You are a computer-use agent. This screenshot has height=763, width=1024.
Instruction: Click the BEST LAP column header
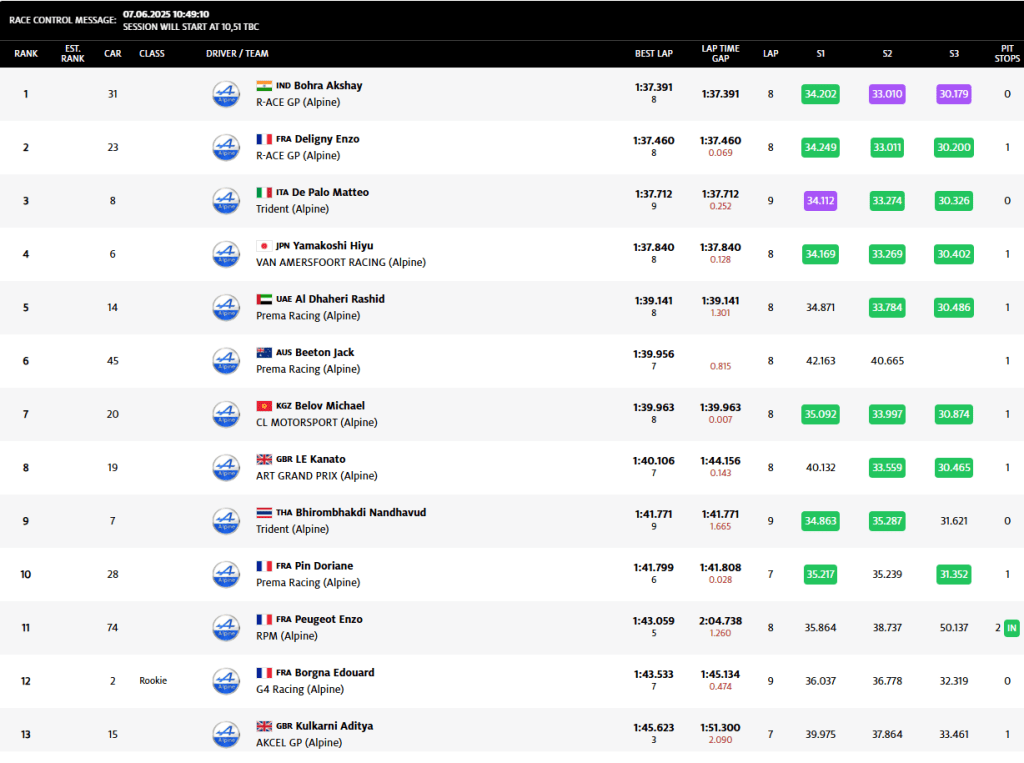pos(654,54)
